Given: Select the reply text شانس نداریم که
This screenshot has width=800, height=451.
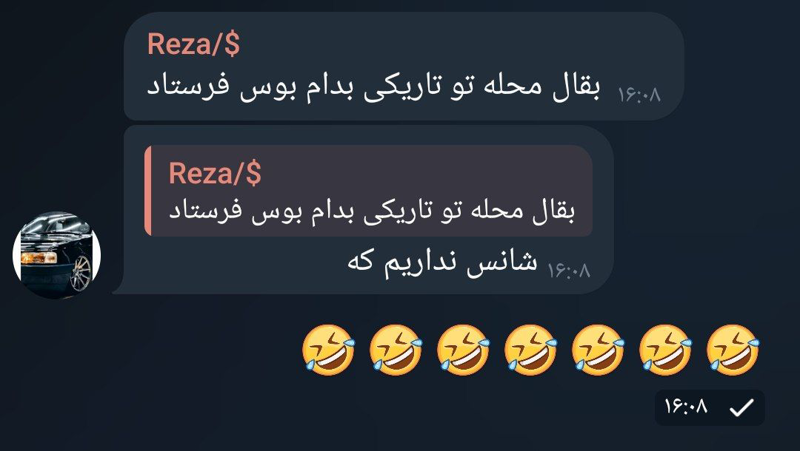Looking at the screenshot, I should [x=442, y=262].
